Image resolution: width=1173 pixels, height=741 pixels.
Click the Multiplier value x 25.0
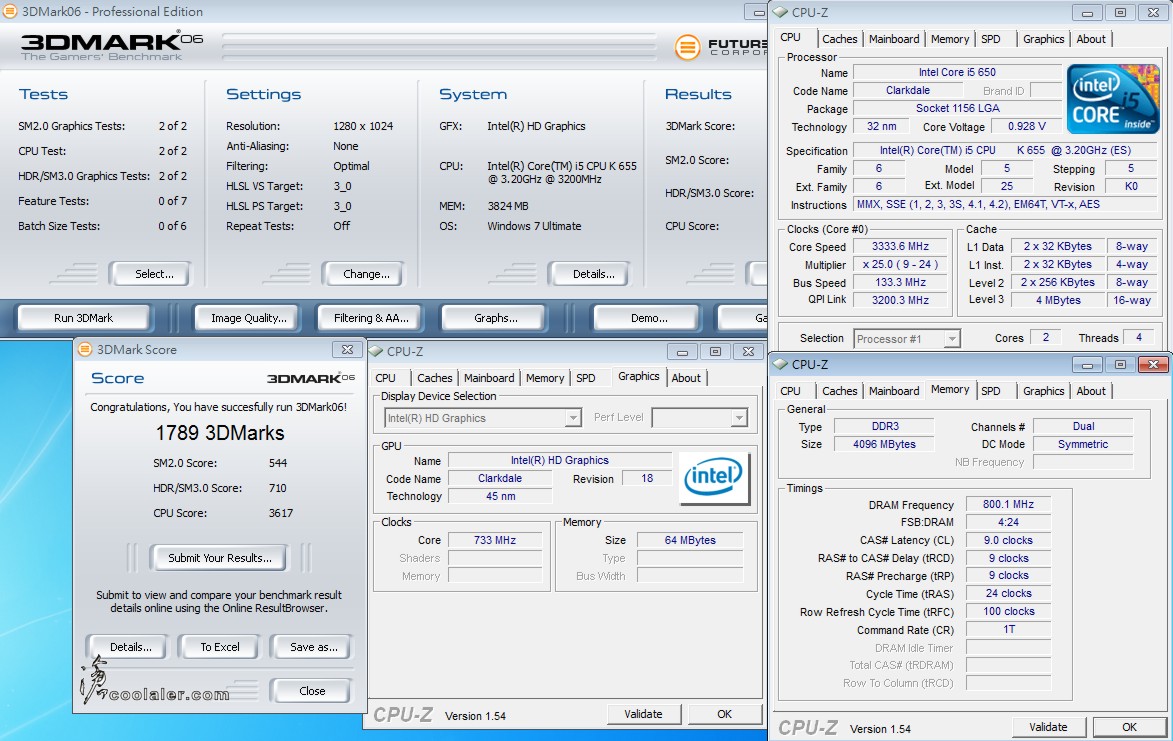tap(900, 265)
